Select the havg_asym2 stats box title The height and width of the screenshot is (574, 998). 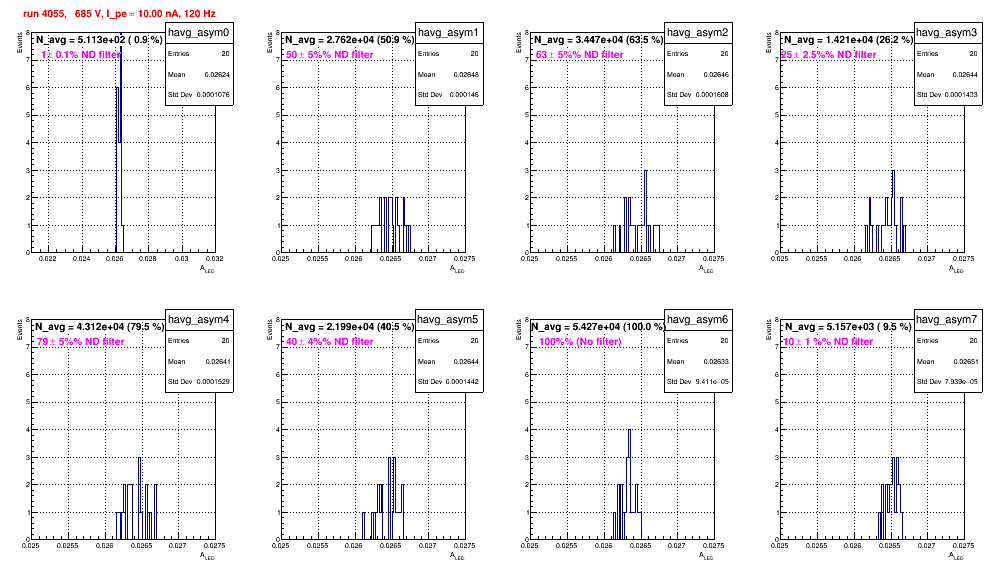pos(698,32)
